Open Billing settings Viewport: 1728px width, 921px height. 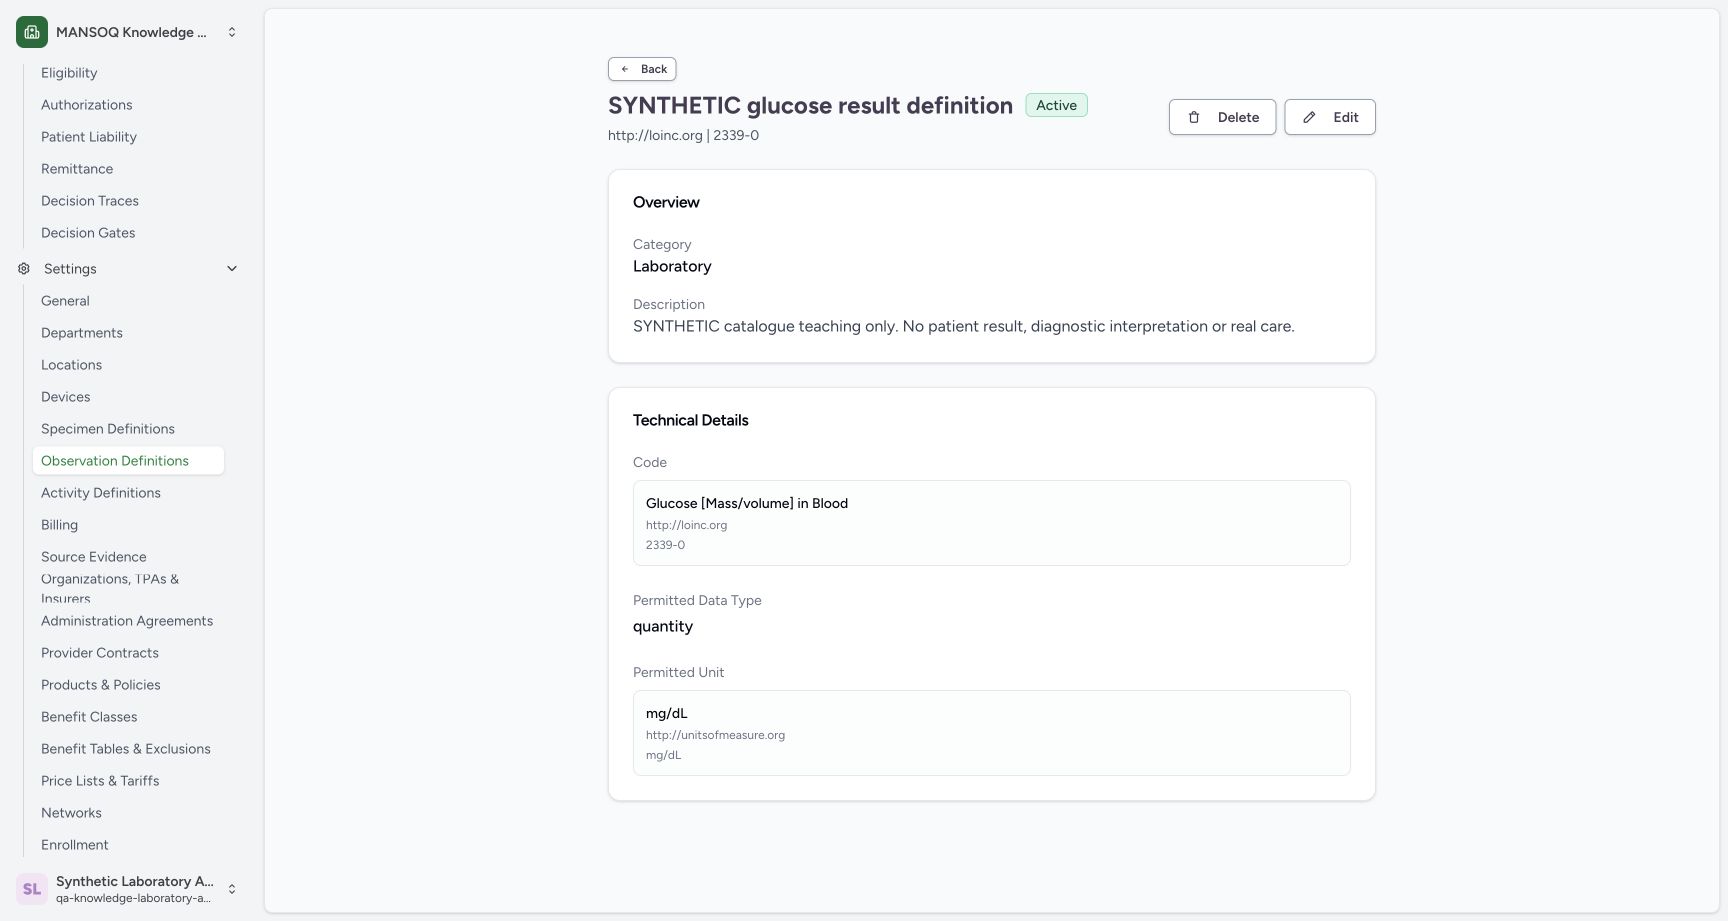[59, 525]
